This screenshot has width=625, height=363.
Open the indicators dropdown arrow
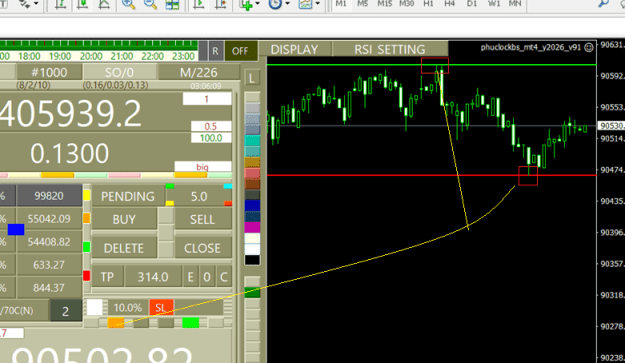click(x=257, y=4)
